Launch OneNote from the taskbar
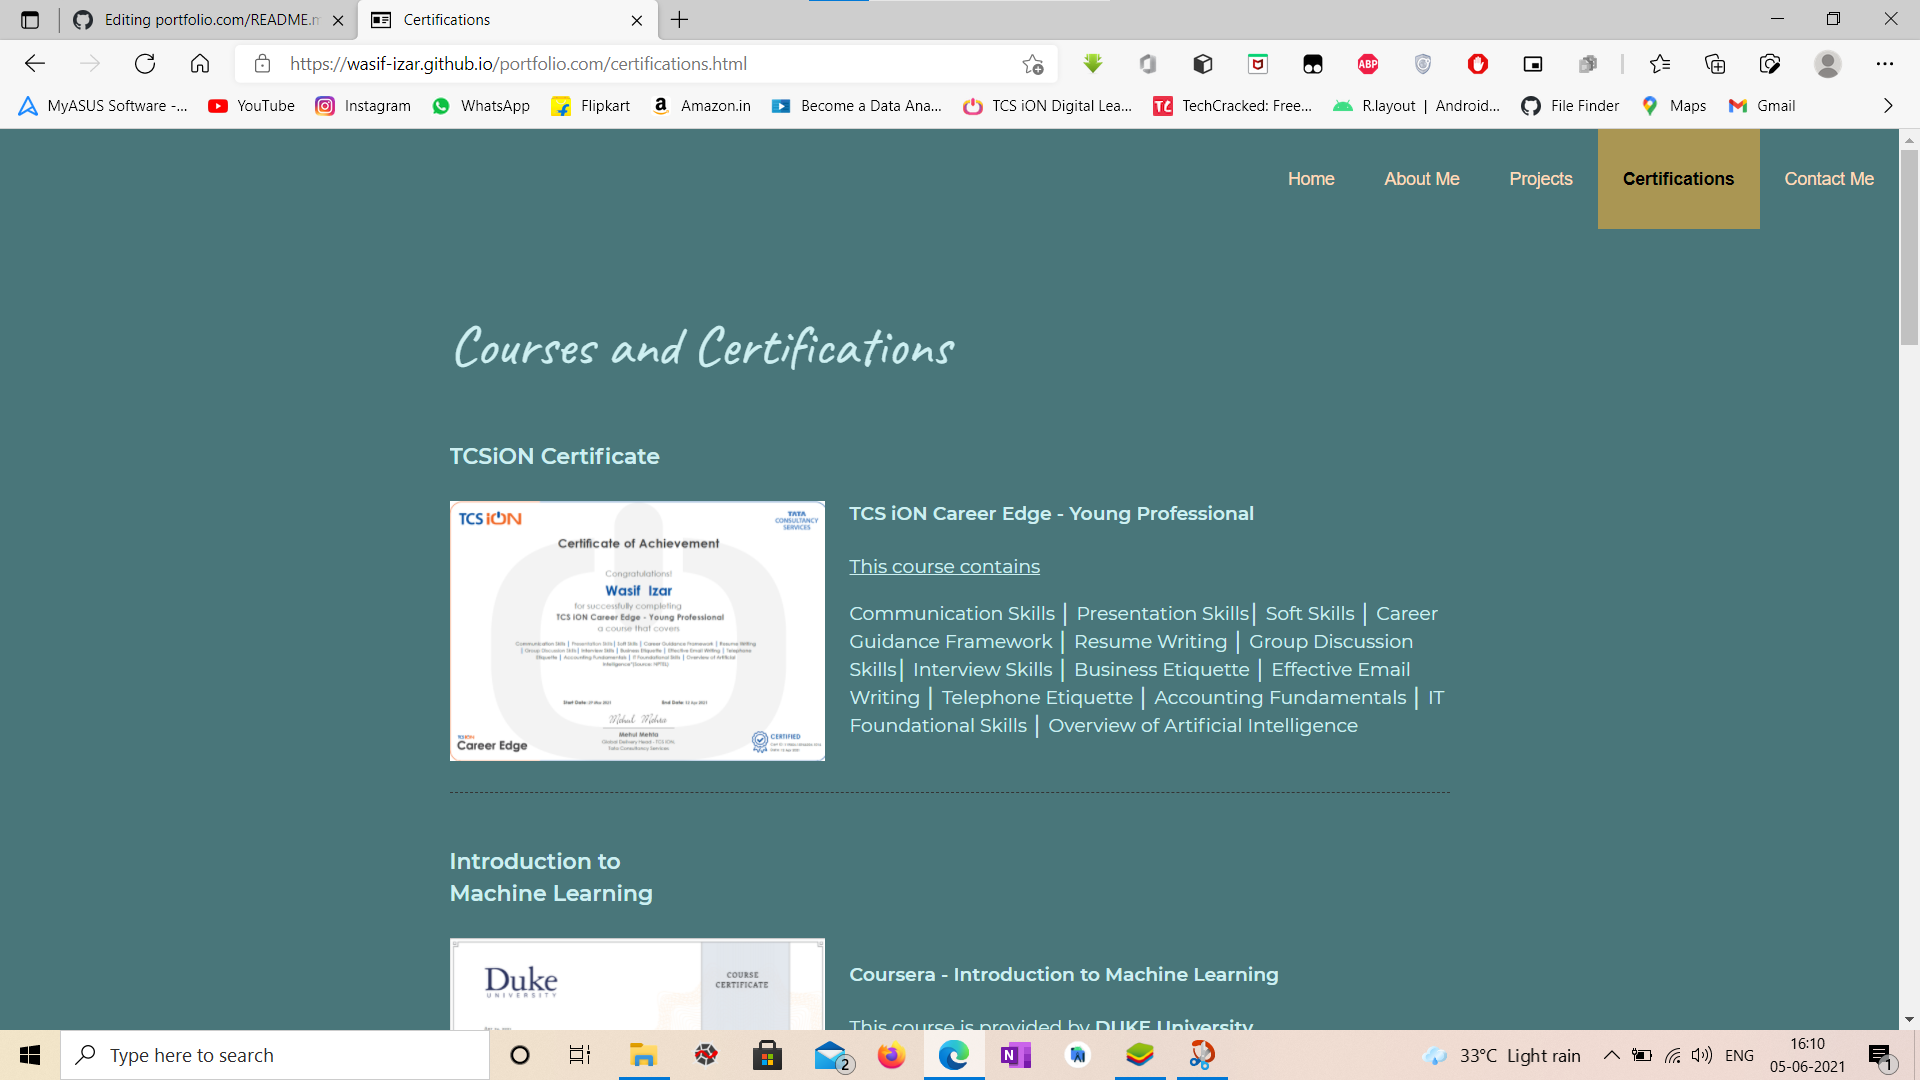Image resolution: width=1920 pixels, height=1080 pixels. click(x=1016, y=1055)
